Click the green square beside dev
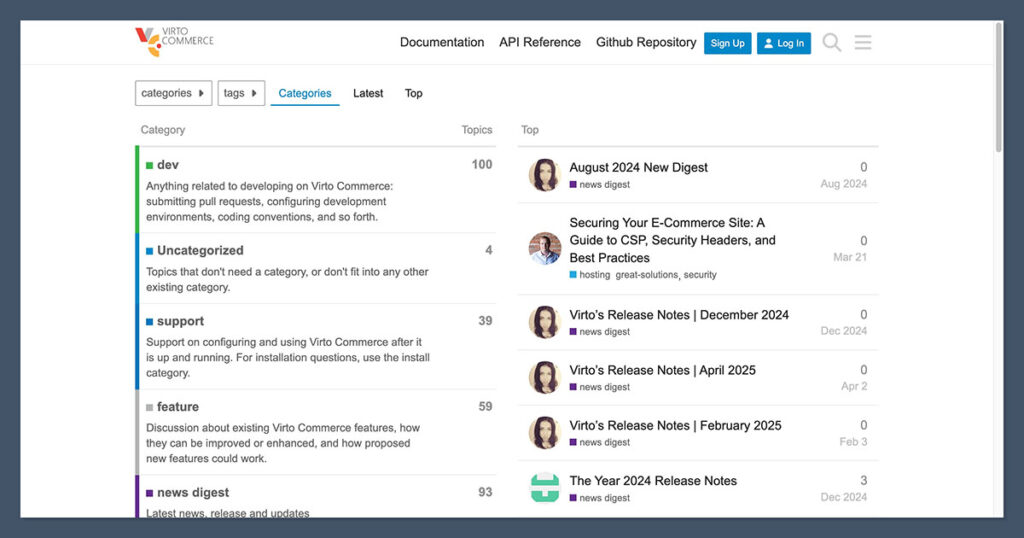Viewport: 1024px width, 538px height. coord(150,165)
